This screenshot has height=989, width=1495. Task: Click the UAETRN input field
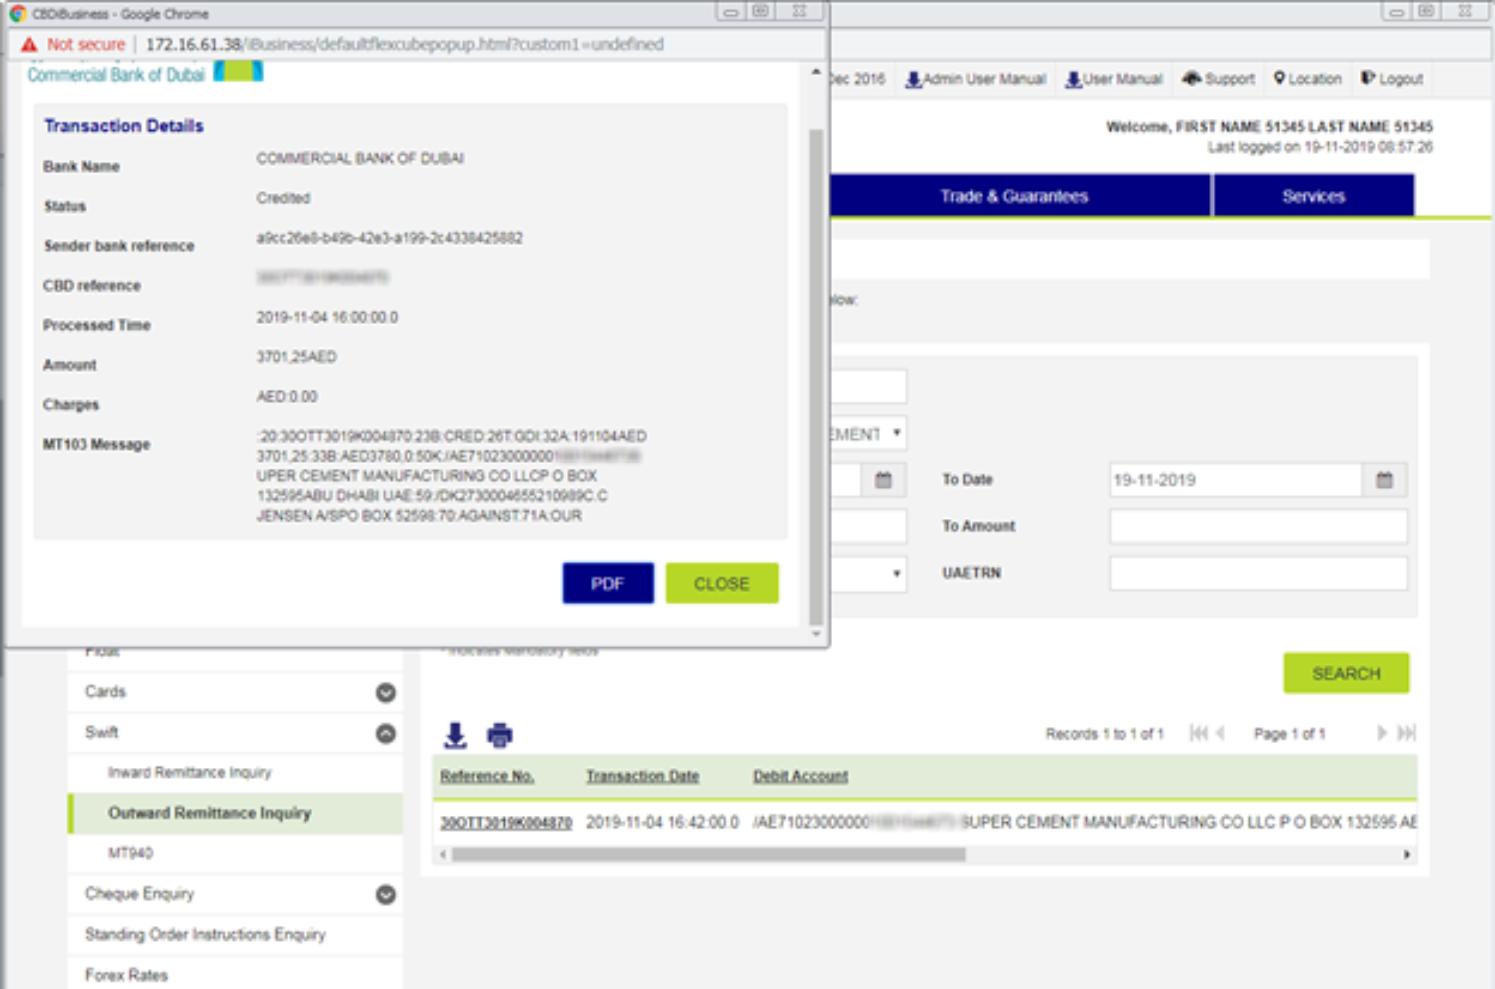pyautogui.click(x=1258, y=573)
